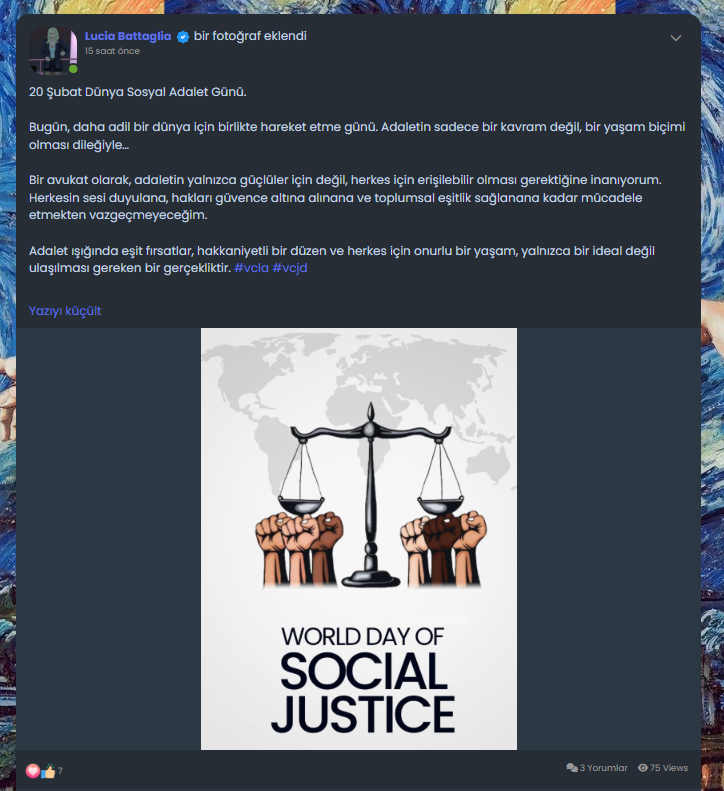Open the #vcla hashtag
724x791 pixels.
[251, 268]
